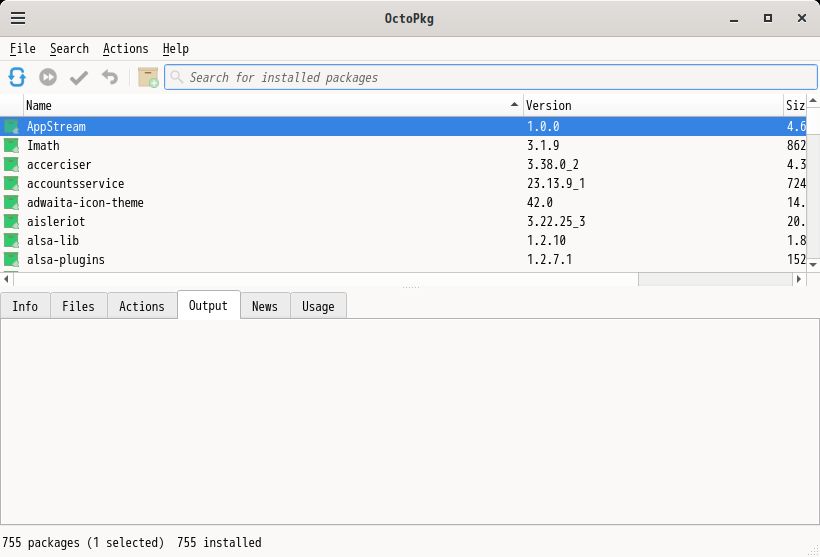The image size is (820, 557).
Task: Sort by the Size column header
Action: click(795, 105)
